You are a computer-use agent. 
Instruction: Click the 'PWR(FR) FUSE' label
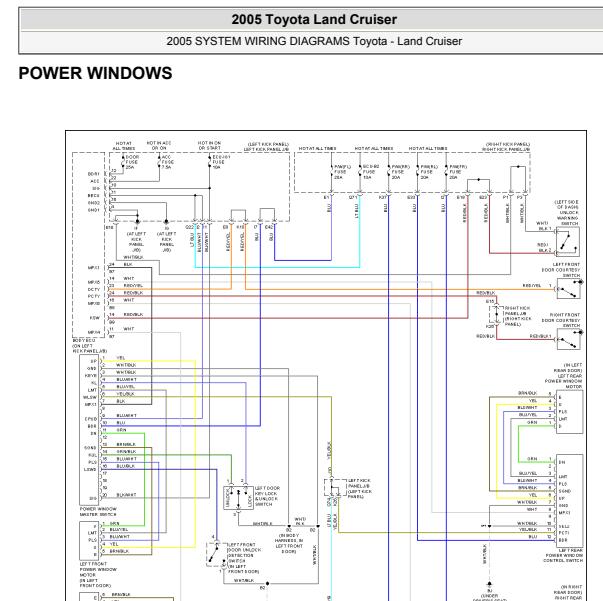point(458,169)
